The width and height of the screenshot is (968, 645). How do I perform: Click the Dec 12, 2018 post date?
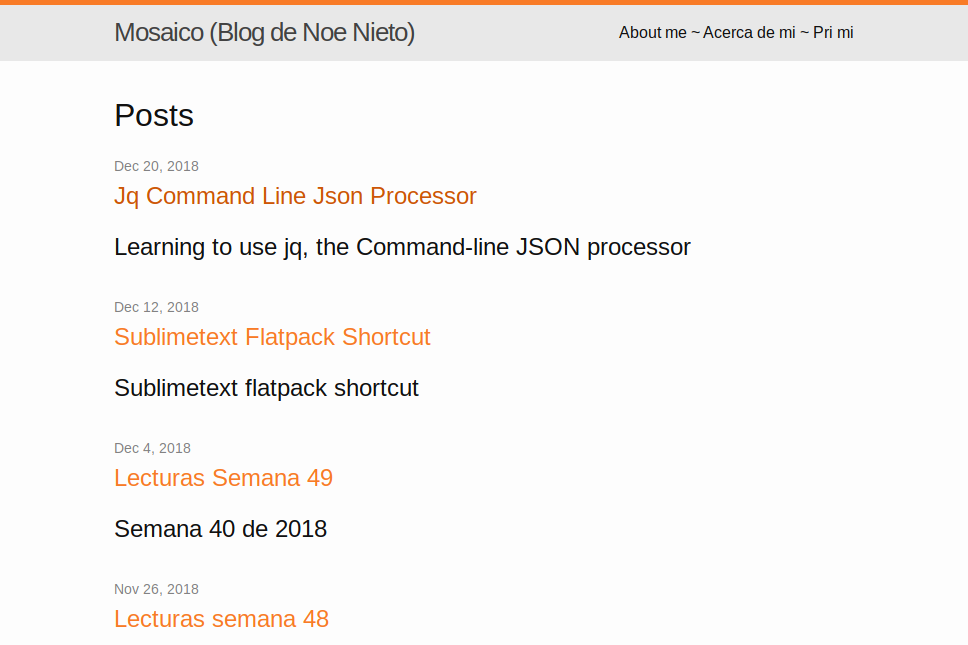156,307
